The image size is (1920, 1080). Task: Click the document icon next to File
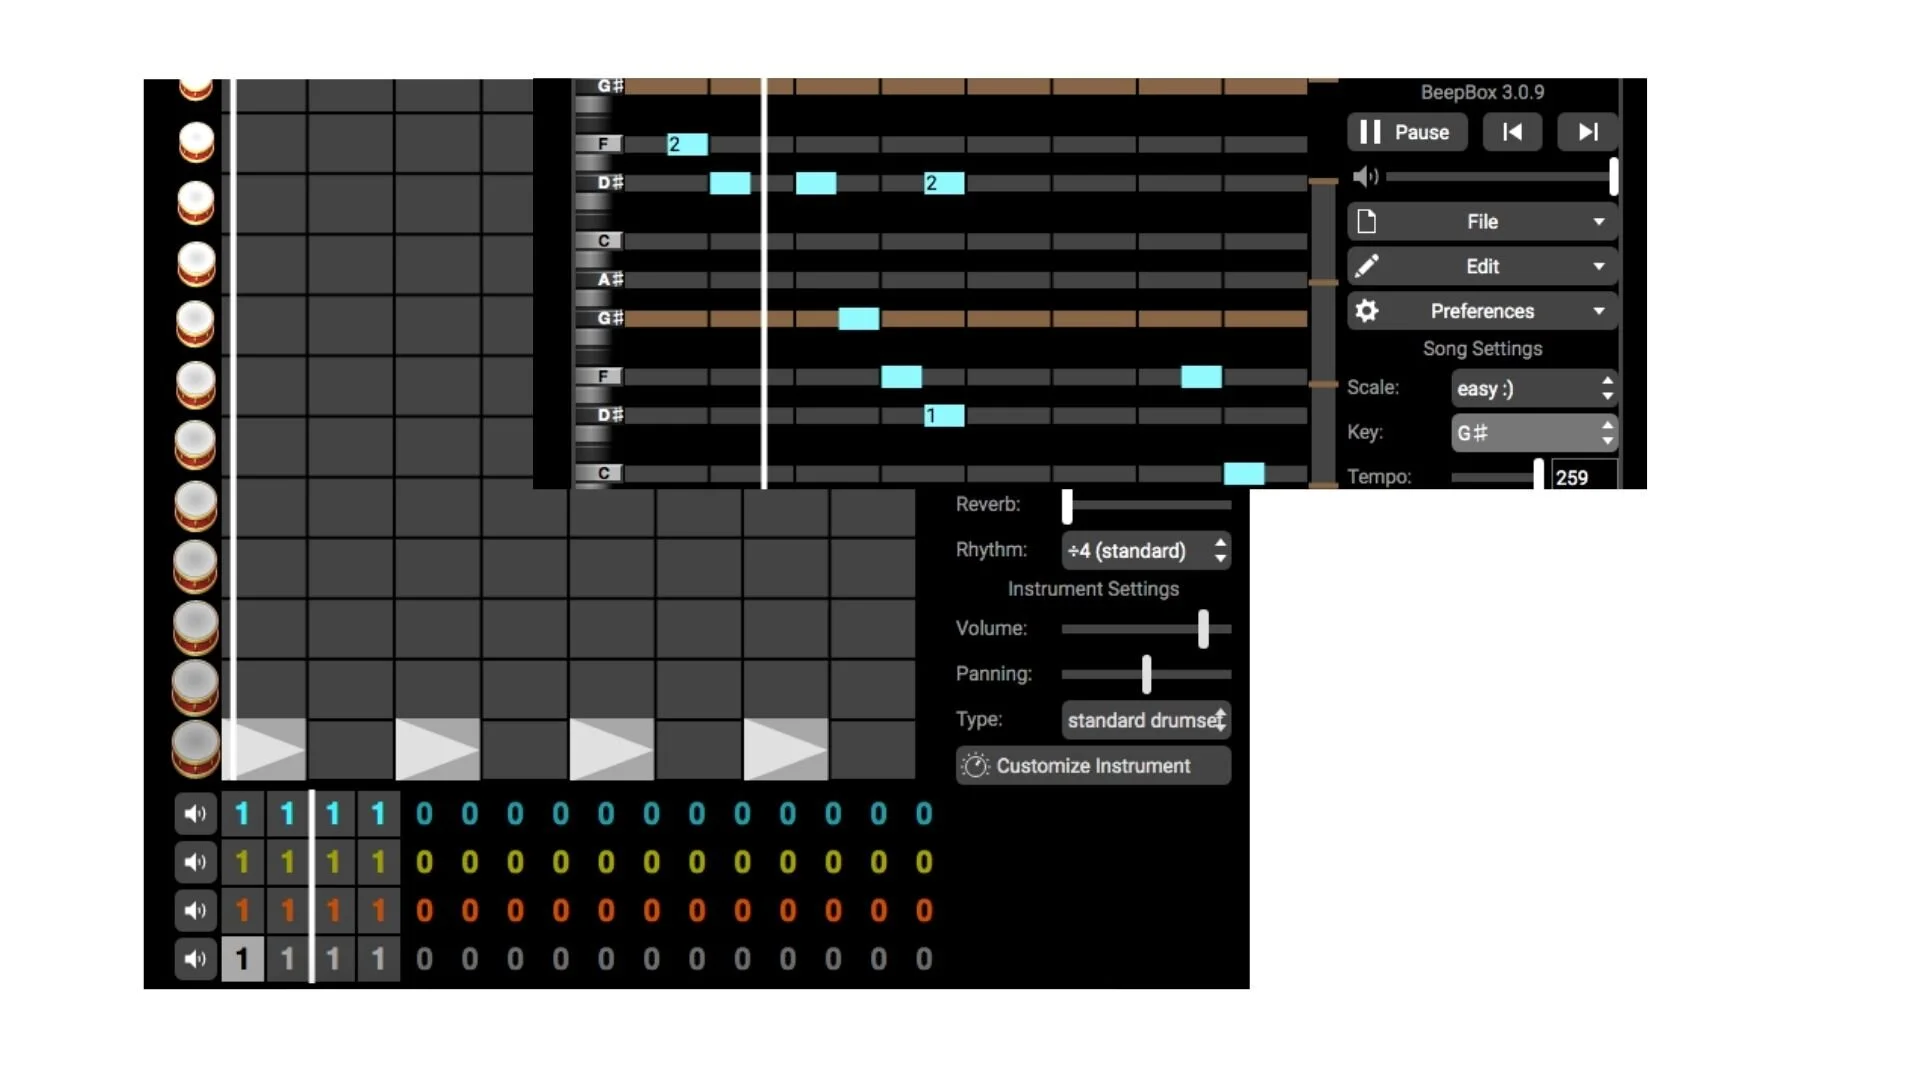click(1367, 221)
